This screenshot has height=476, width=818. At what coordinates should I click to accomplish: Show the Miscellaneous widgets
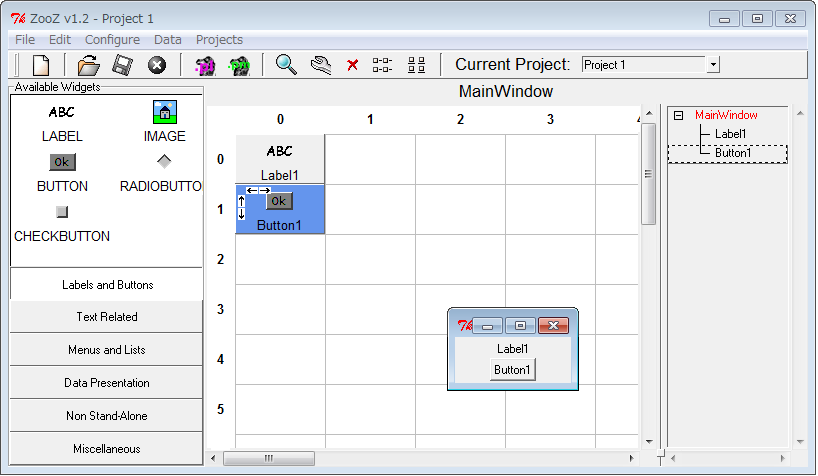[x=106, y=448]
